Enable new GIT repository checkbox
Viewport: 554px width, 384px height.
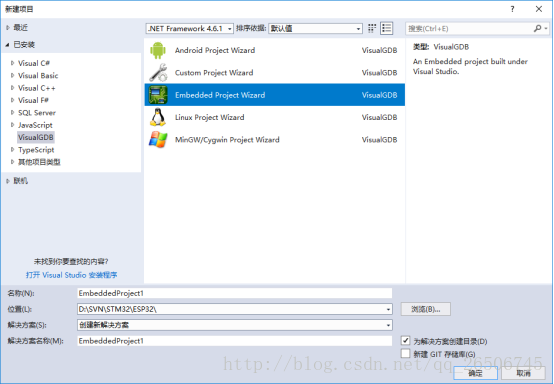[406, 354]
